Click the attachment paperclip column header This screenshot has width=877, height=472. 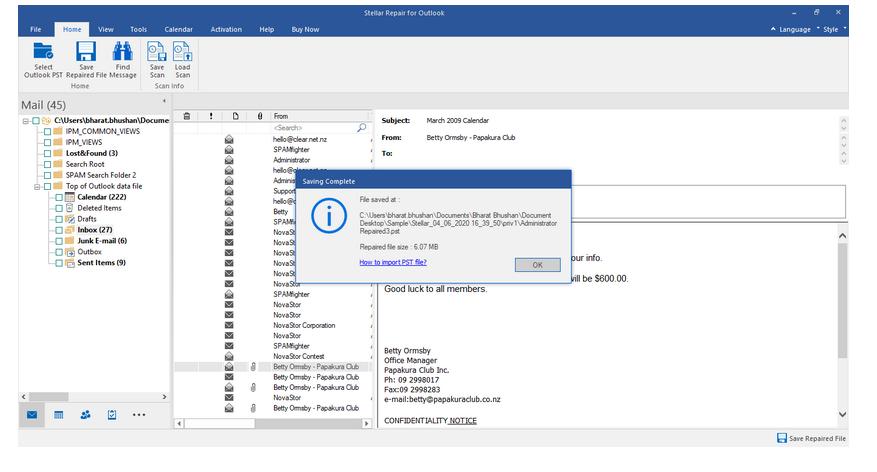tap(260, 116)
